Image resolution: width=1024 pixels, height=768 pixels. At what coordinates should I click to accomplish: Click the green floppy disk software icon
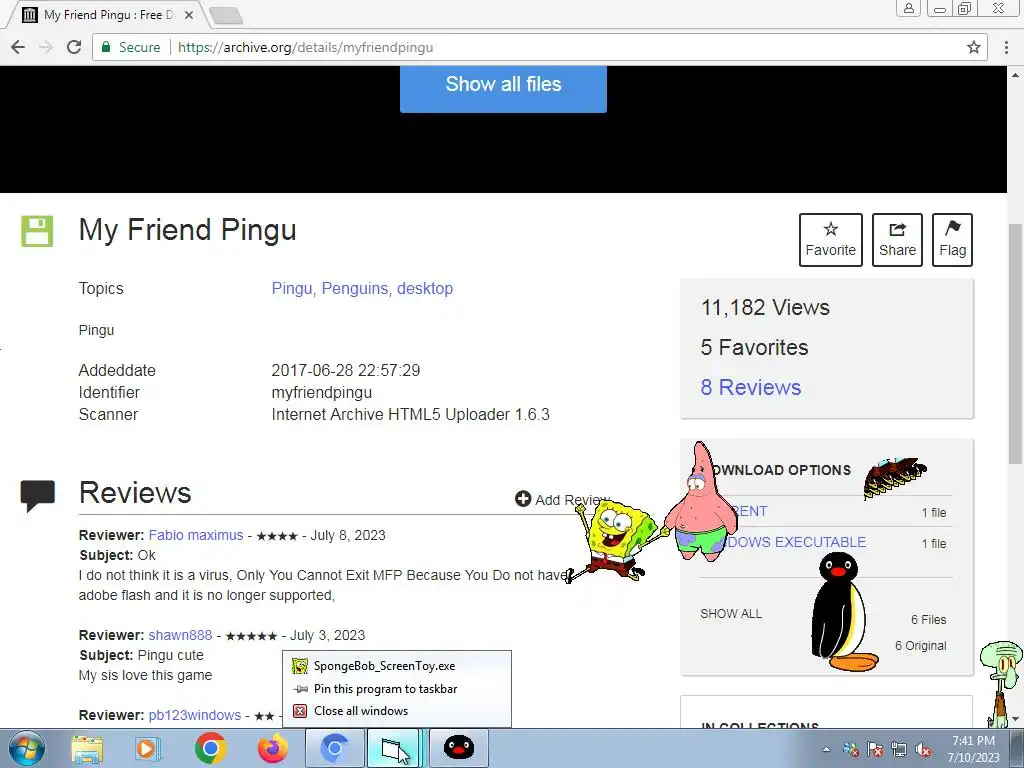37,231
